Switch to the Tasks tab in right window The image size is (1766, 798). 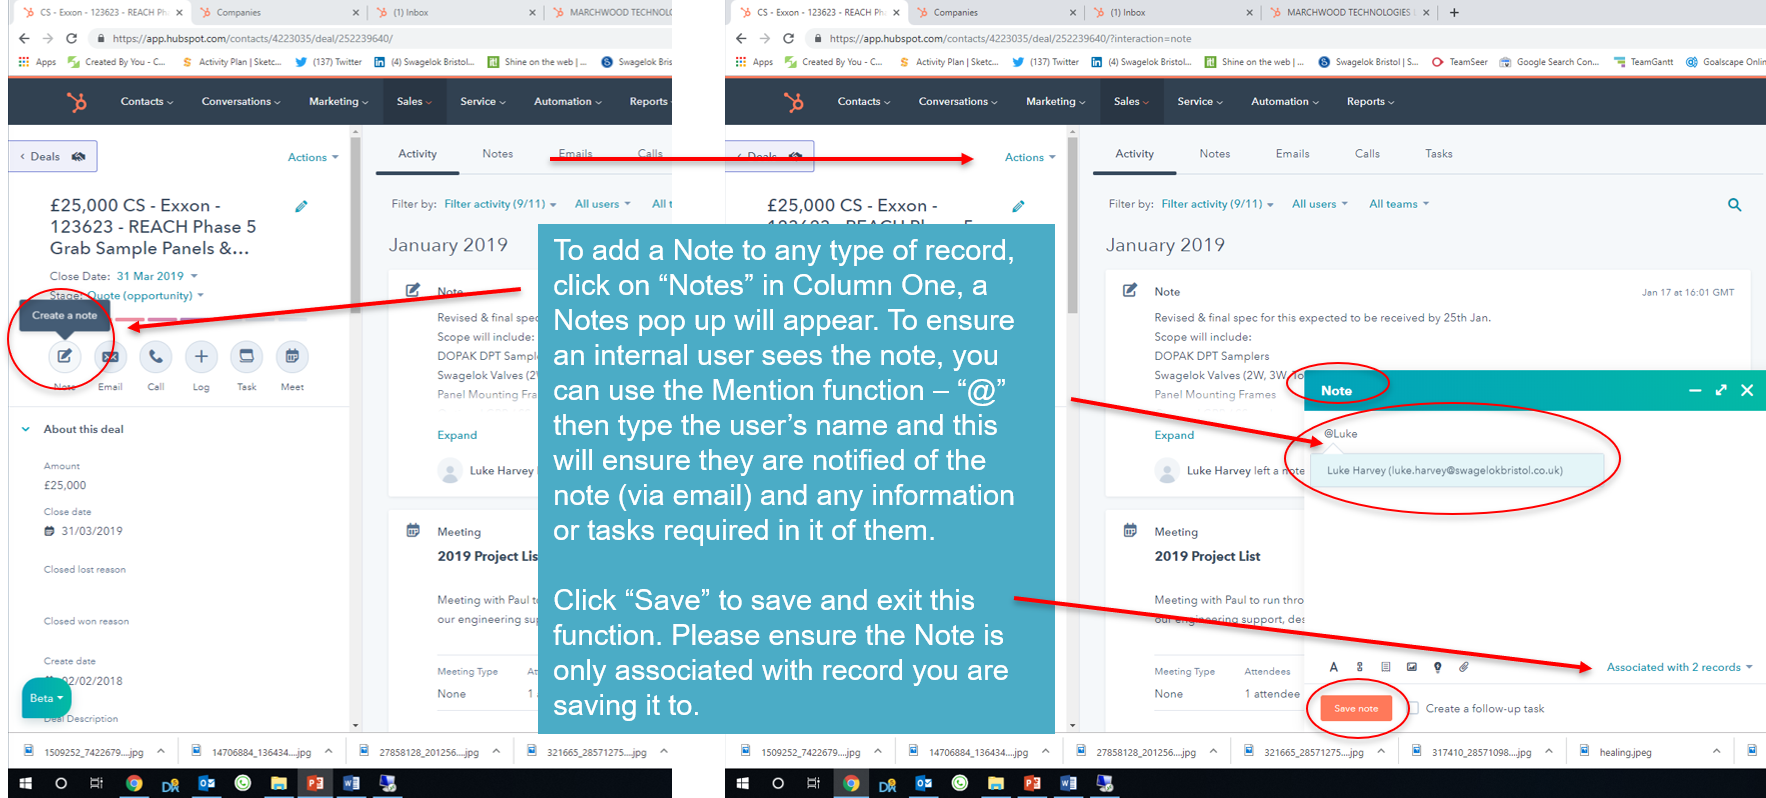(1438, 153)
